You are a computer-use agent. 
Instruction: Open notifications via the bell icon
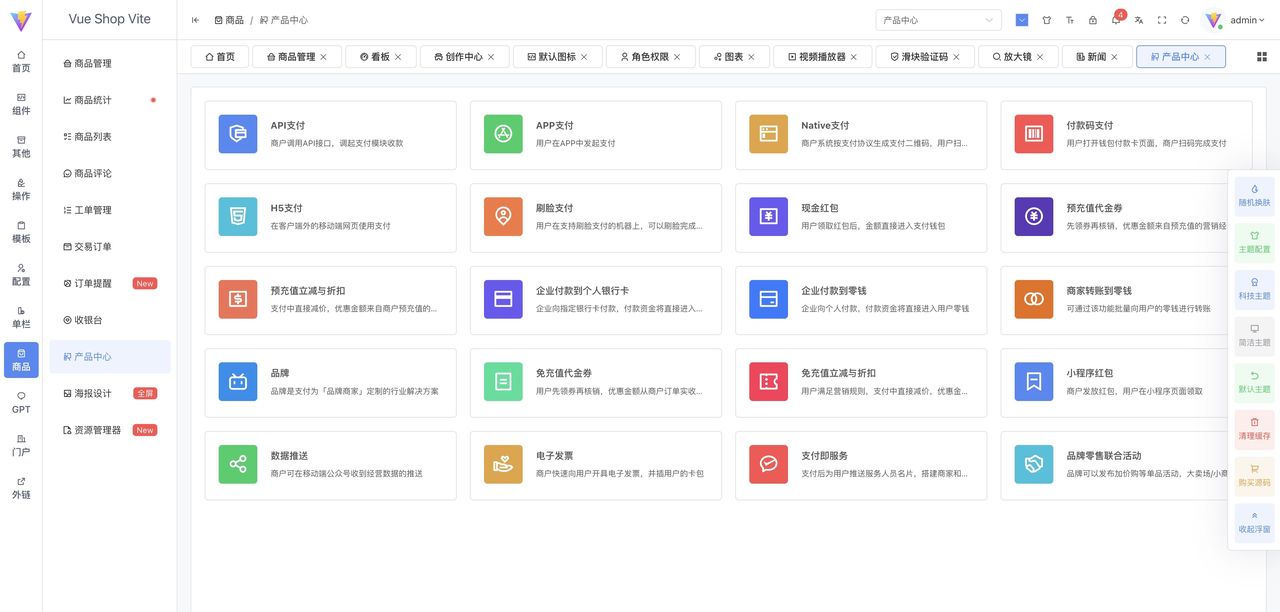[1117, 19]
